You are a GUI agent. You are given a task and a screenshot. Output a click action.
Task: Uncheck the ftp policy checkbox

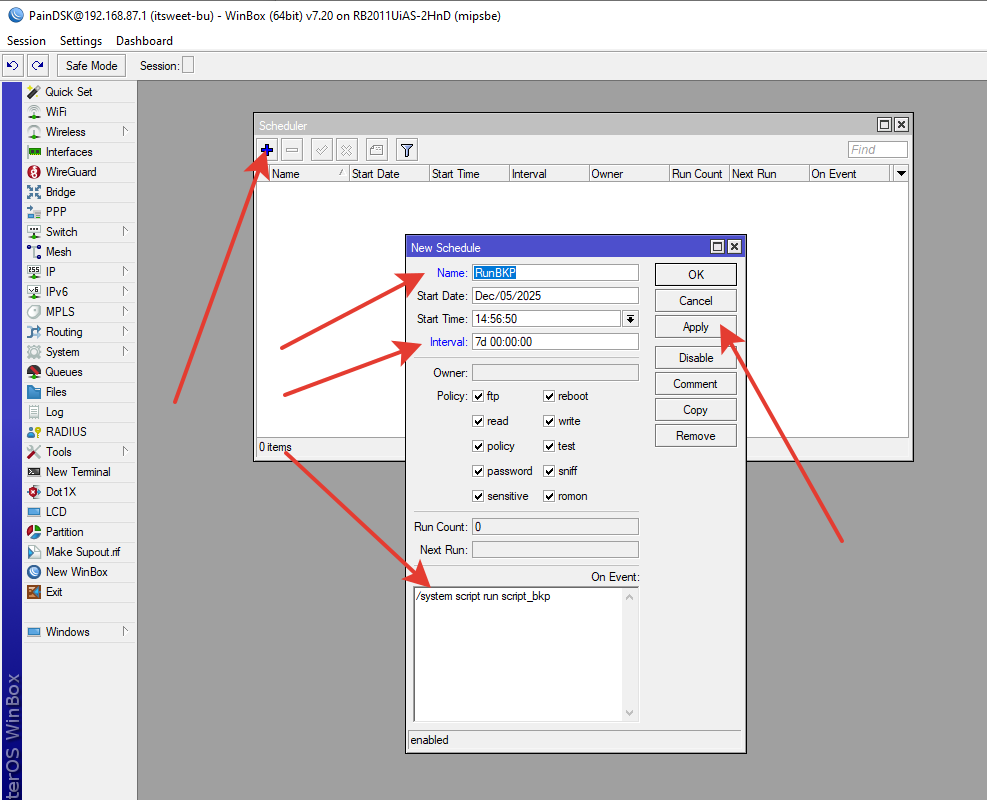pos(478,396)
